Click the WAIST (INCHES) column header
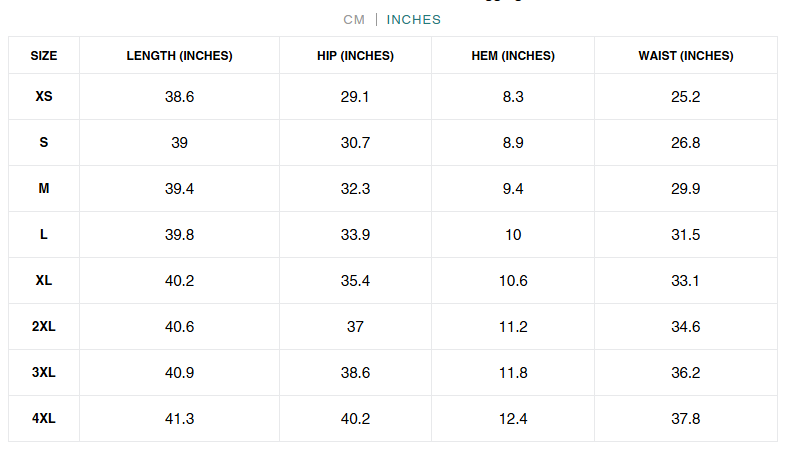Screen dimensions: 791x458 [685, 56]
